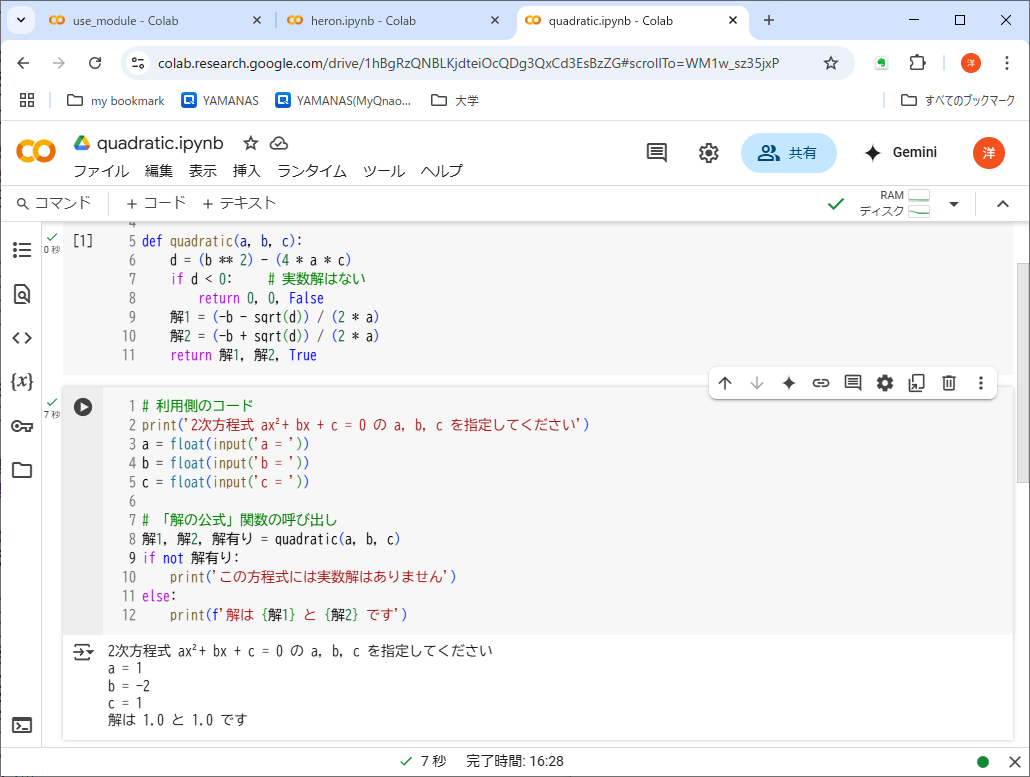Open the 挿入 menu
The width and height of the screenshot is (1030, 777).
(247, 171)
